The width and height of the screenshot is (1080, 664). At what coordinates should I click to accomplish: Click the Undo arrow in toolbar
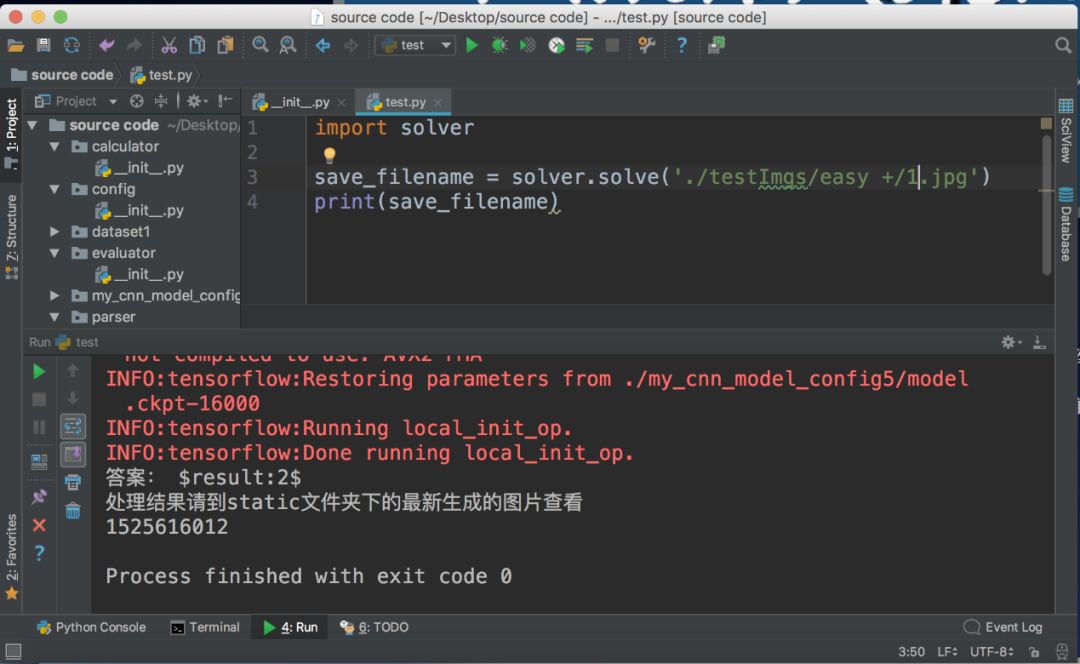[x=106, y=45]
